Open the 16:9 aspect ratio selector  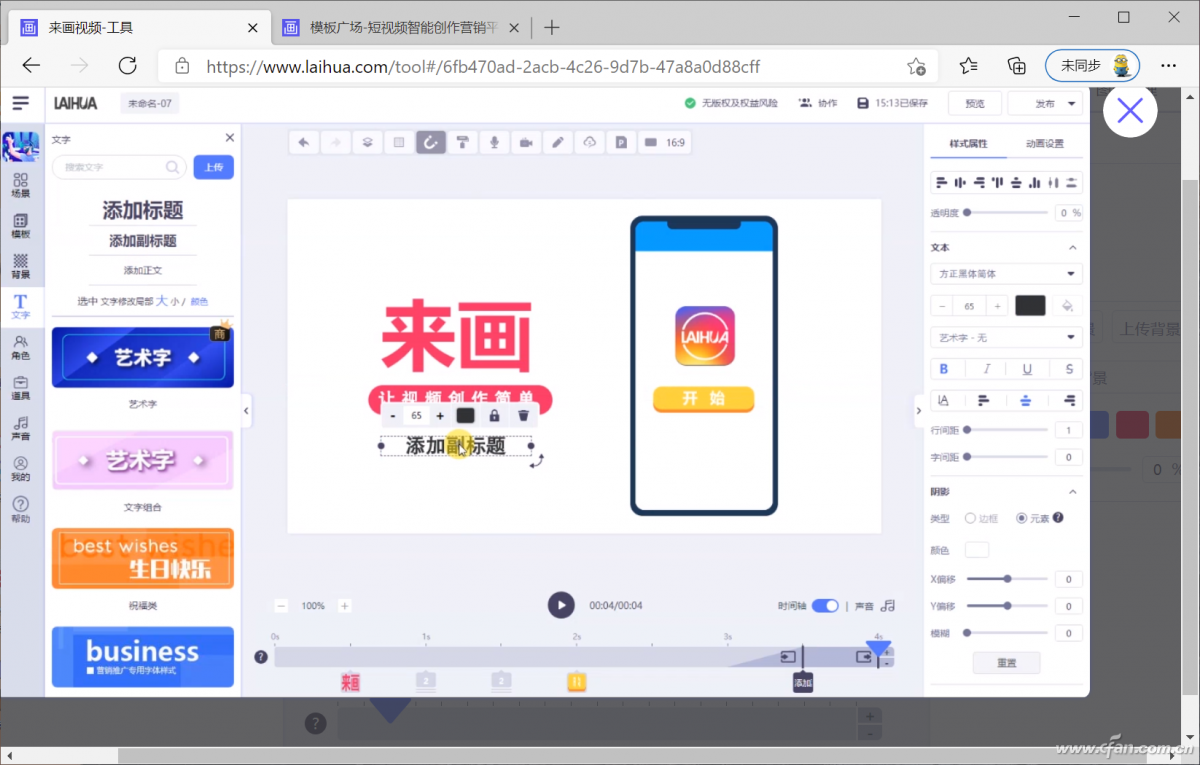coord(665,143)
